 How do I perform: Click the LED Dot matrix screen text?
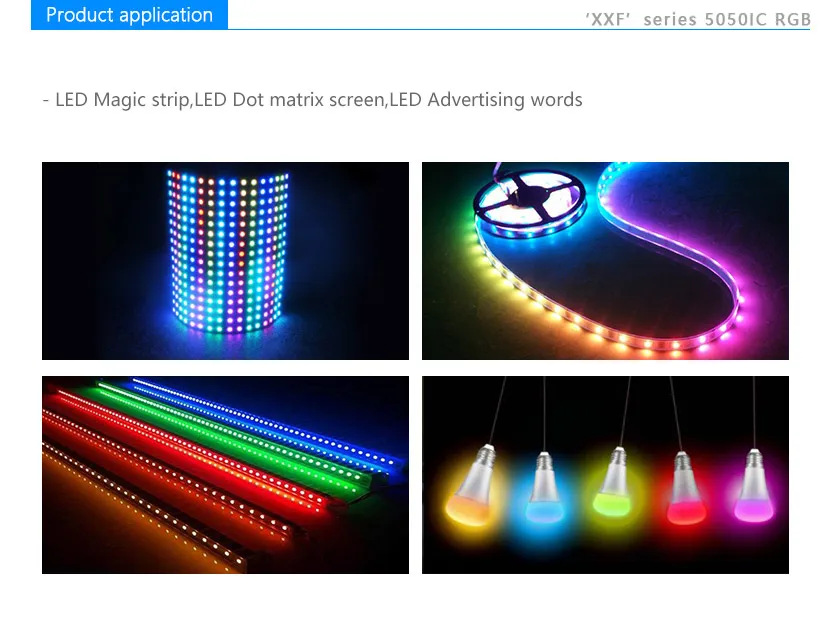tap(290, 99)
